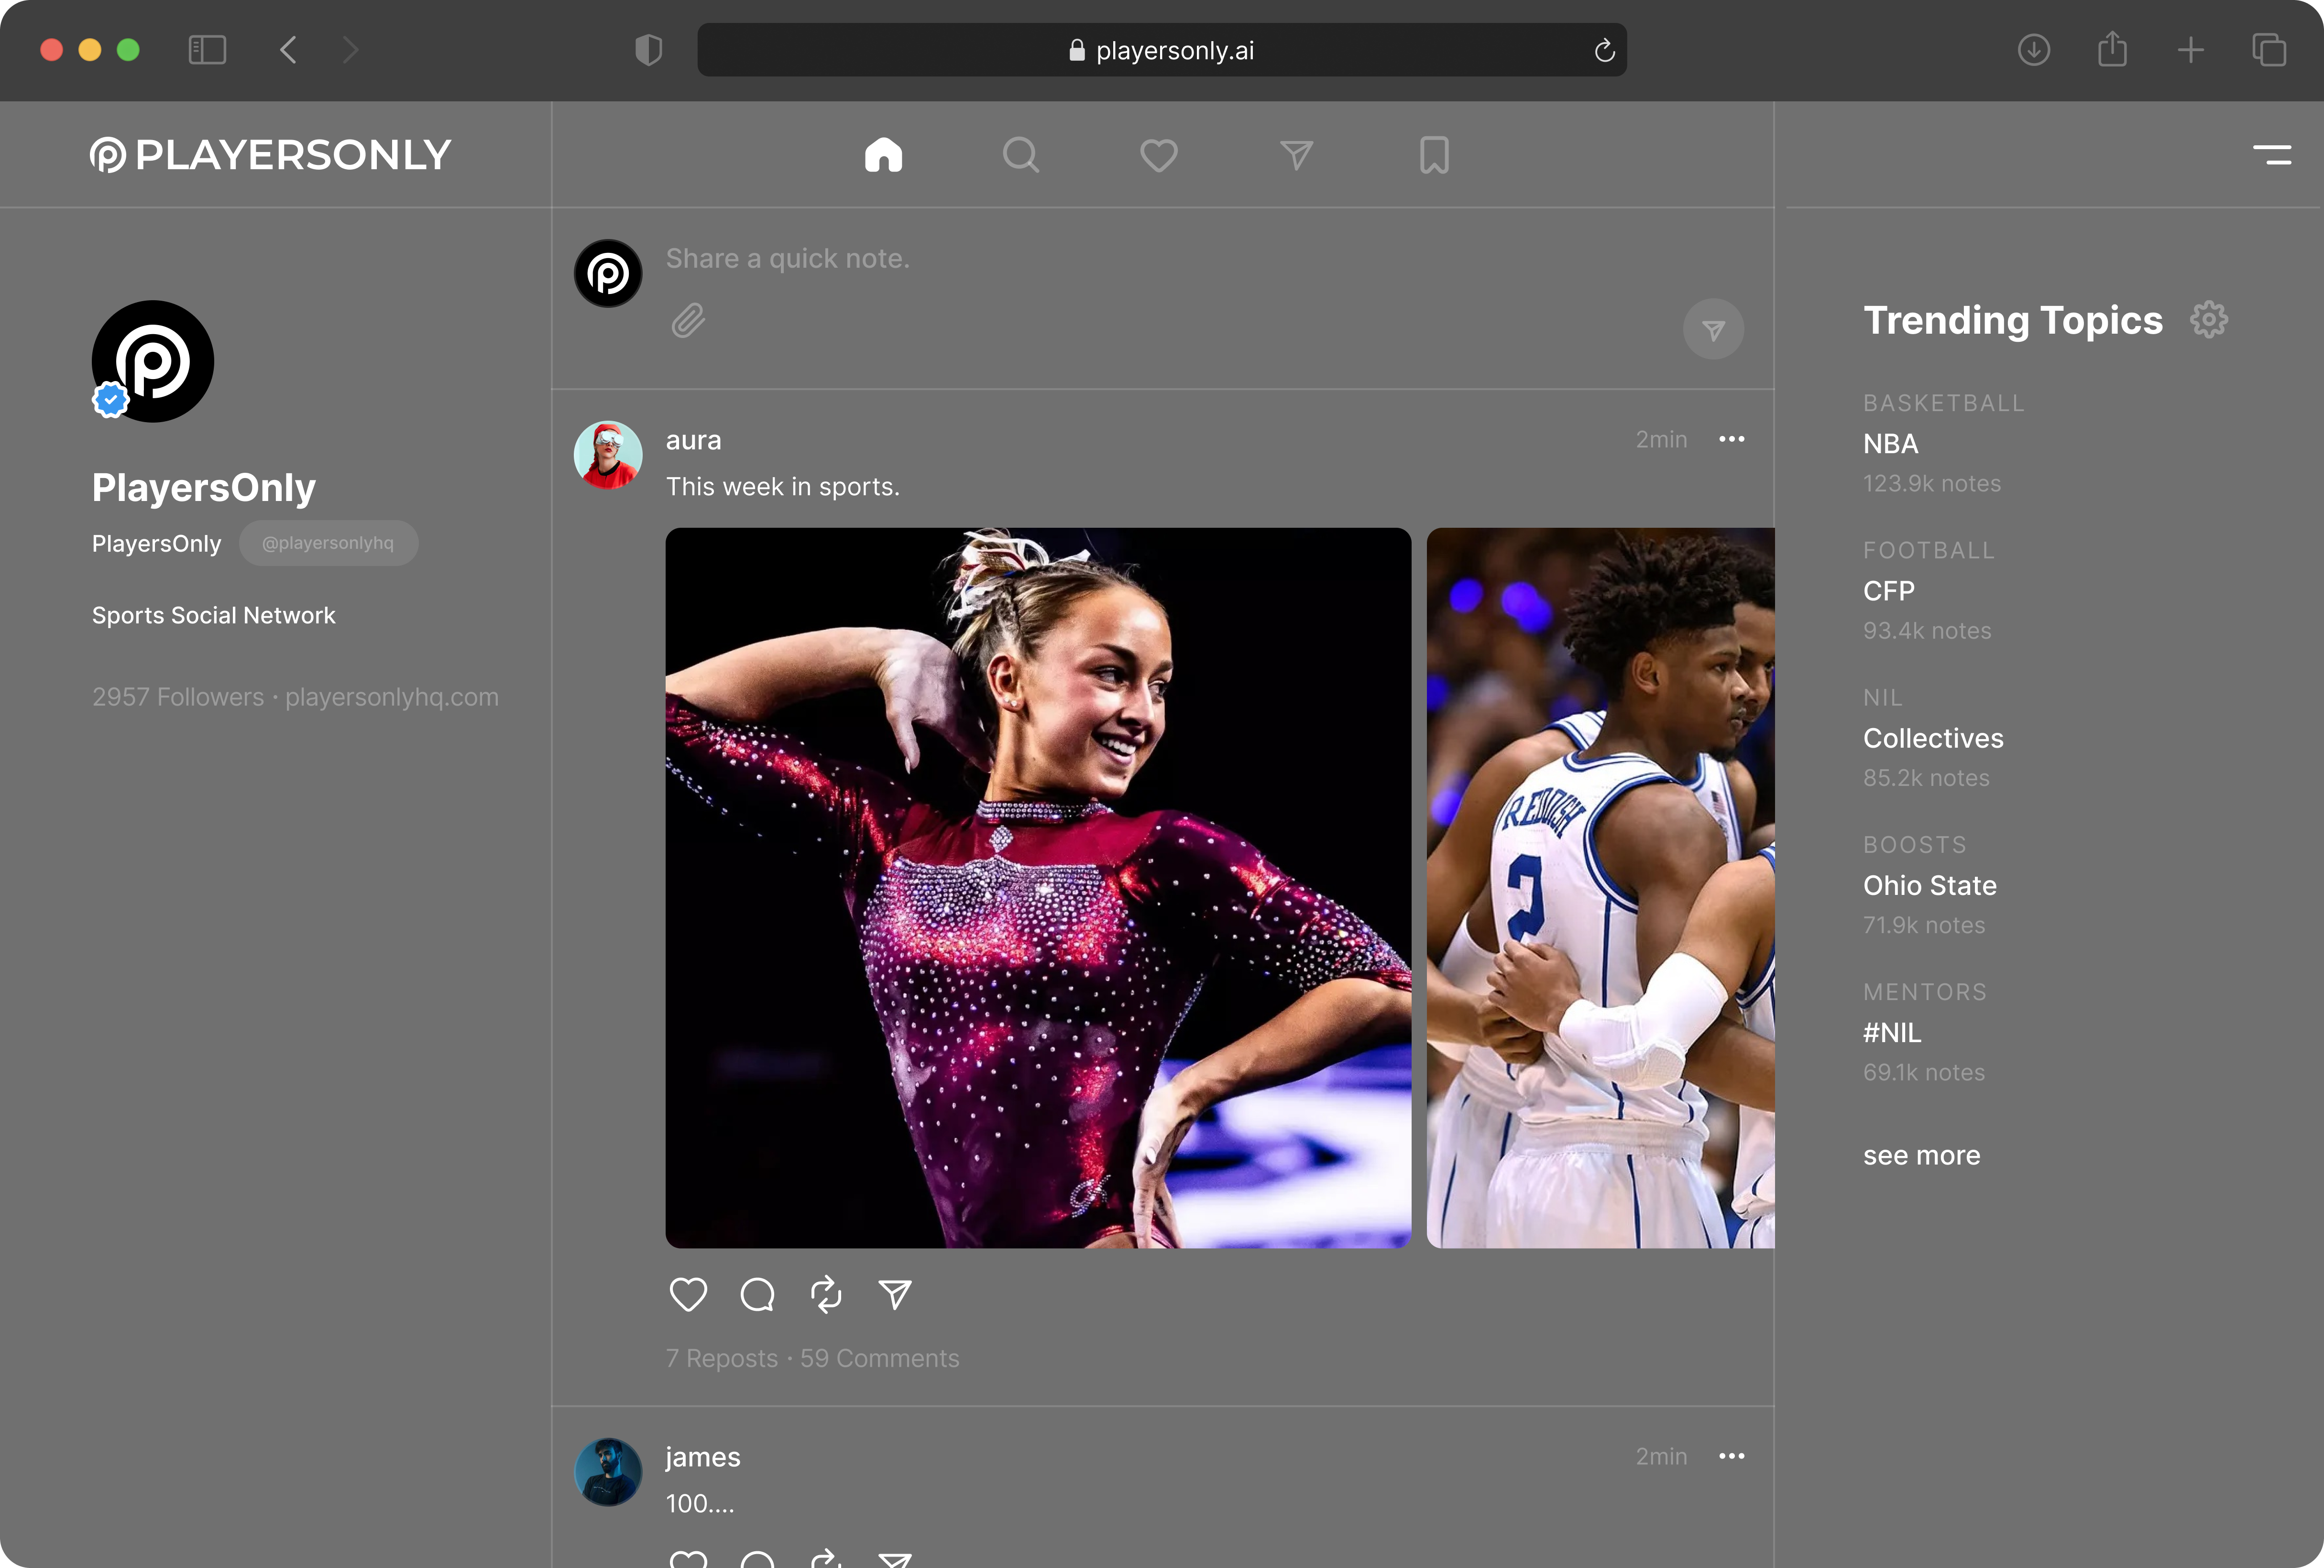Click the large PlayersOnly profile picture

pyautogui.click(x=153, y=361)
